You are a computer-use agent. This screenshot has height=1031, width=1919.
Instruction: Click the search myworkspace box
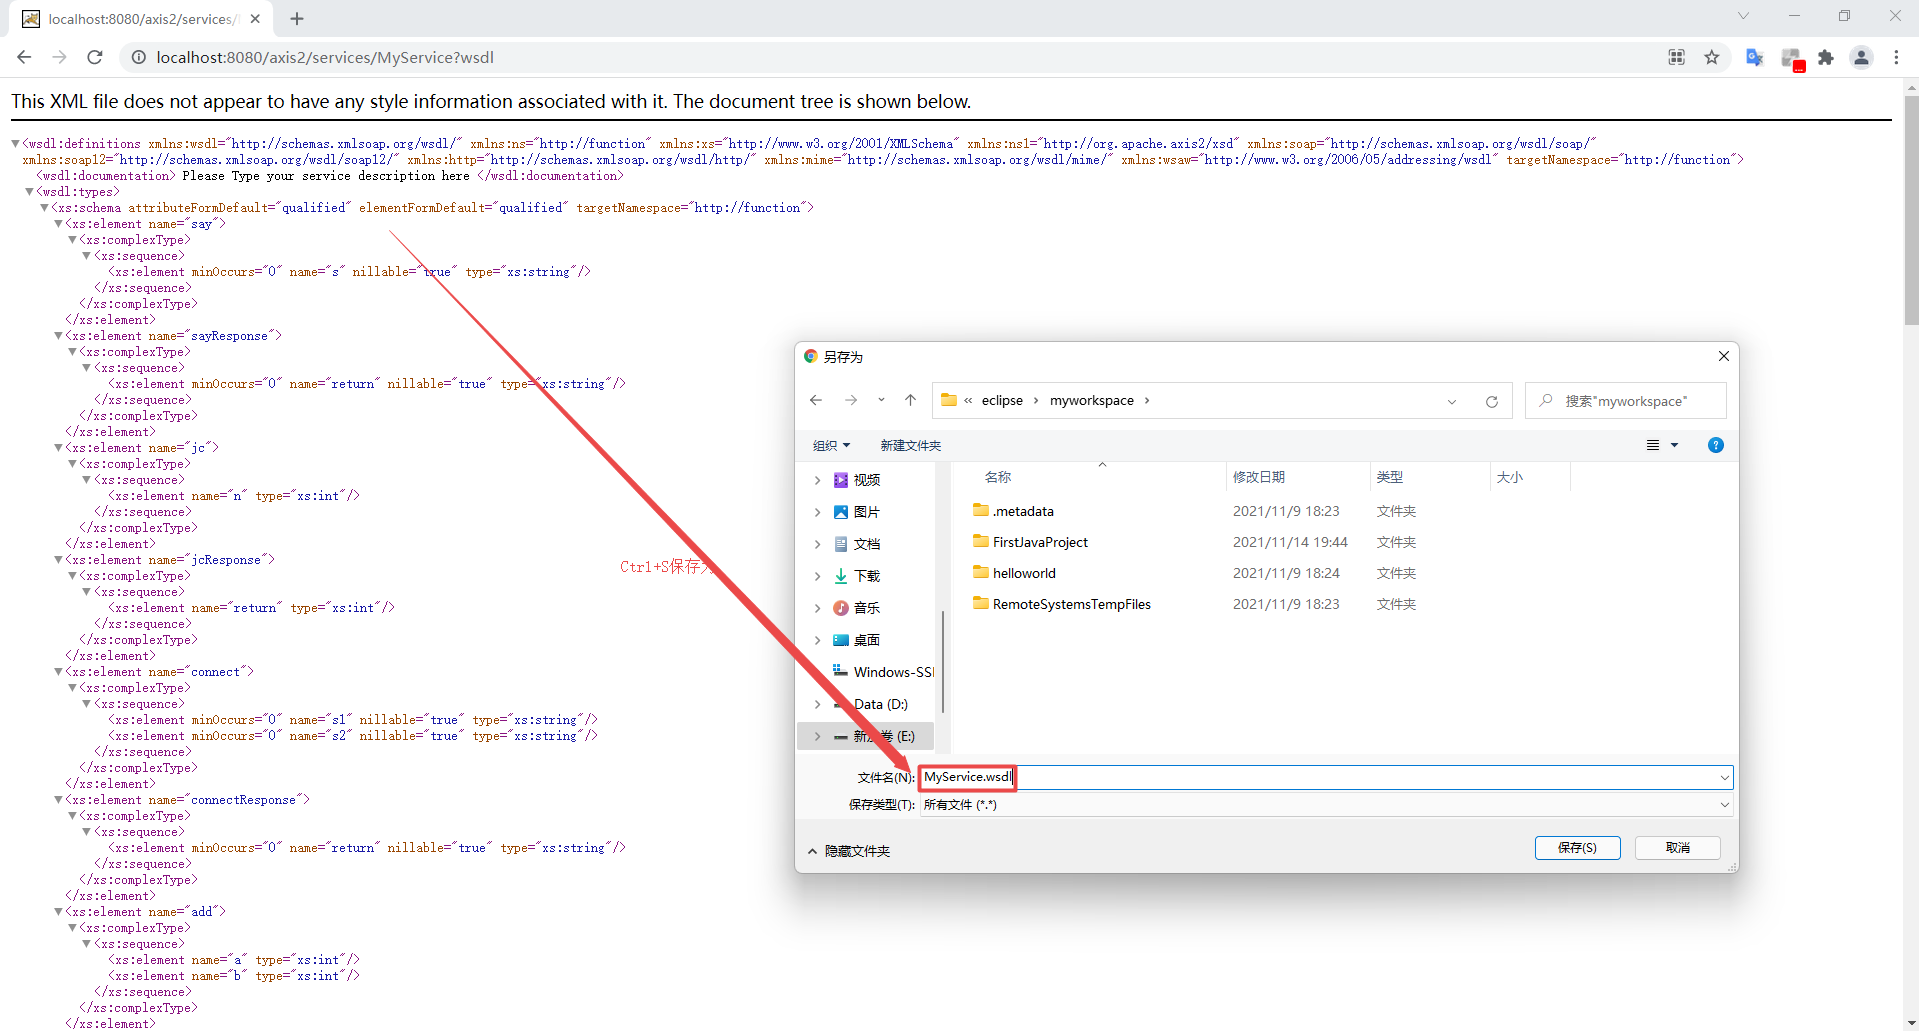(1626, 401)
